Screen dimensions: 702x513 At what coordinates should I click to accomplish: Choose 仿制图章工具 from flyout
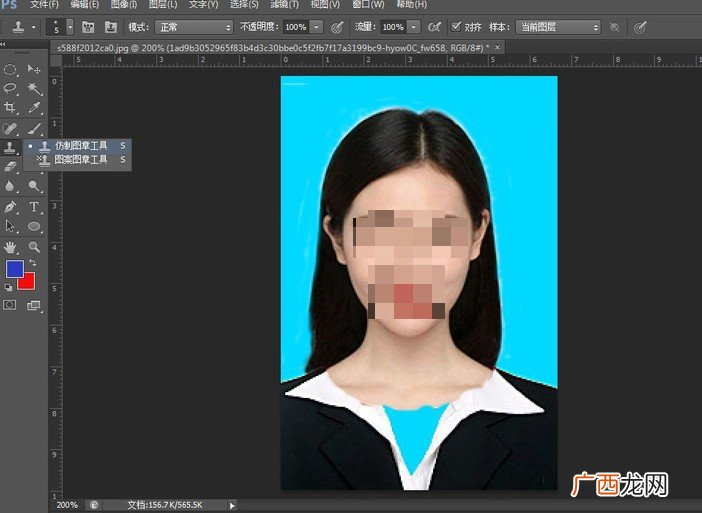[78, 146]
